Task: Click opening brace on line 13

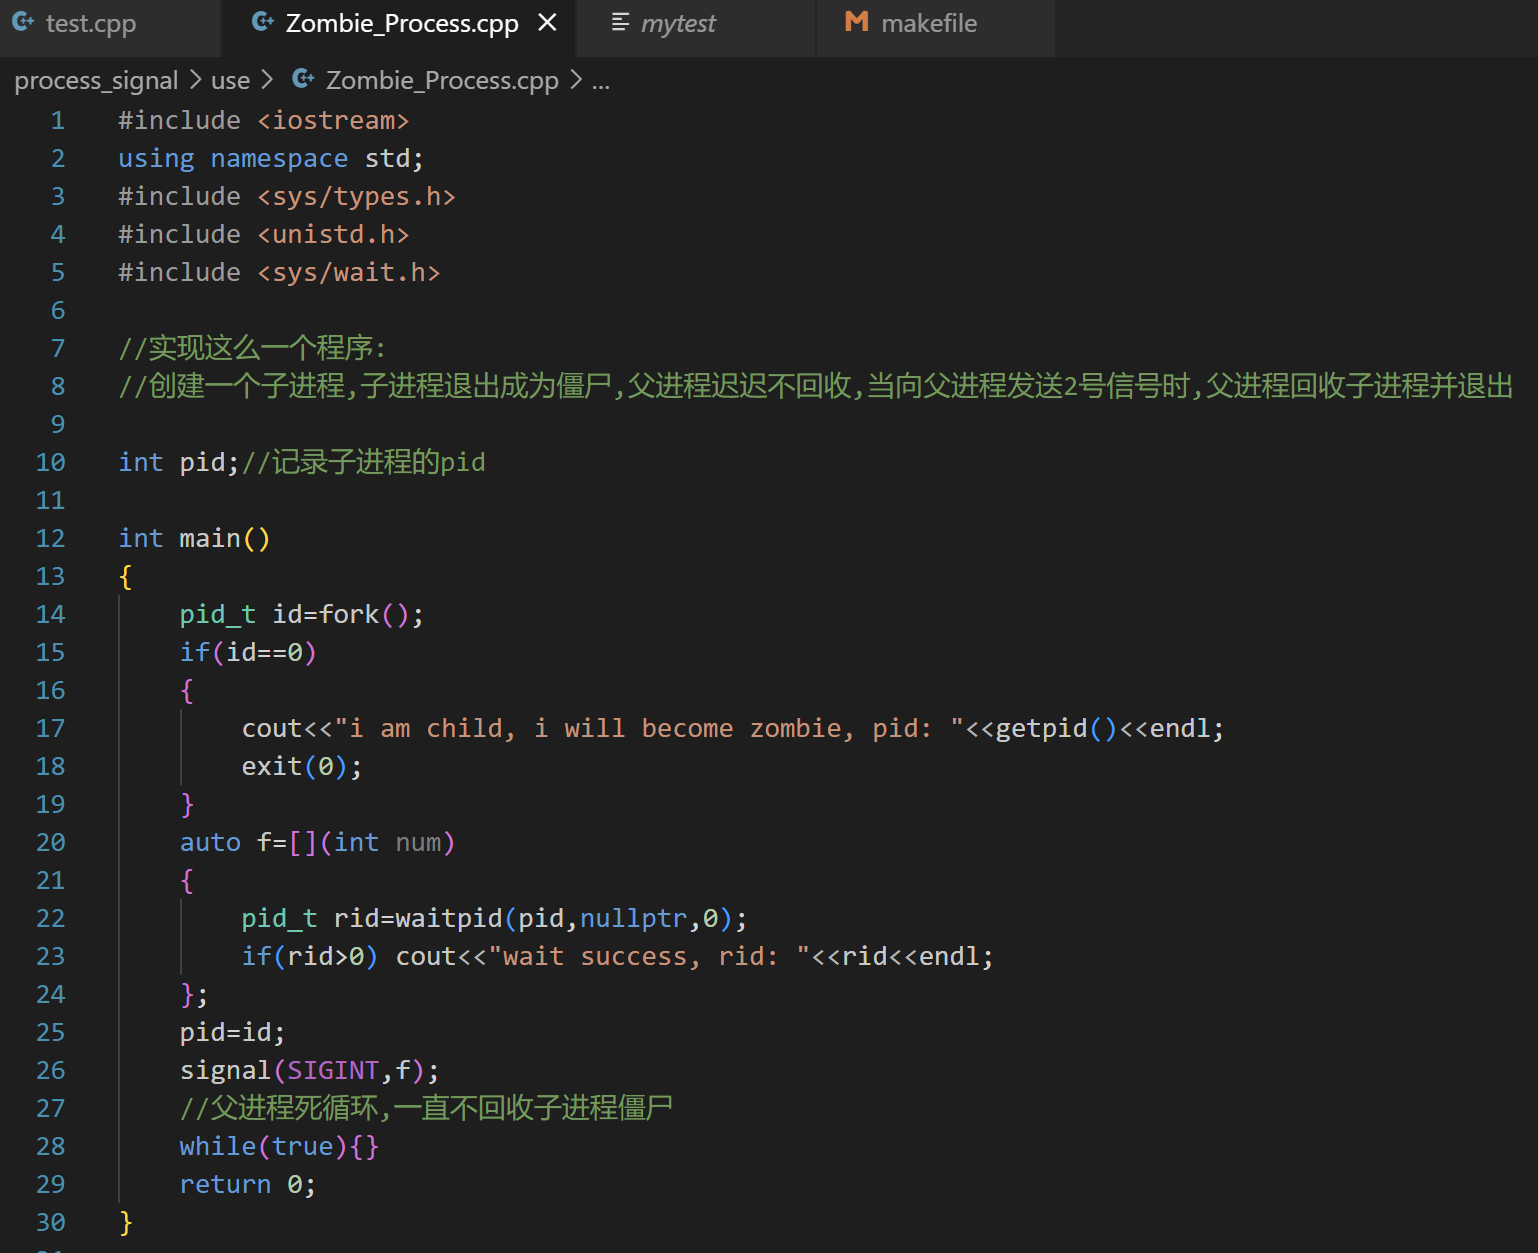Action: (x=126, y=577)
